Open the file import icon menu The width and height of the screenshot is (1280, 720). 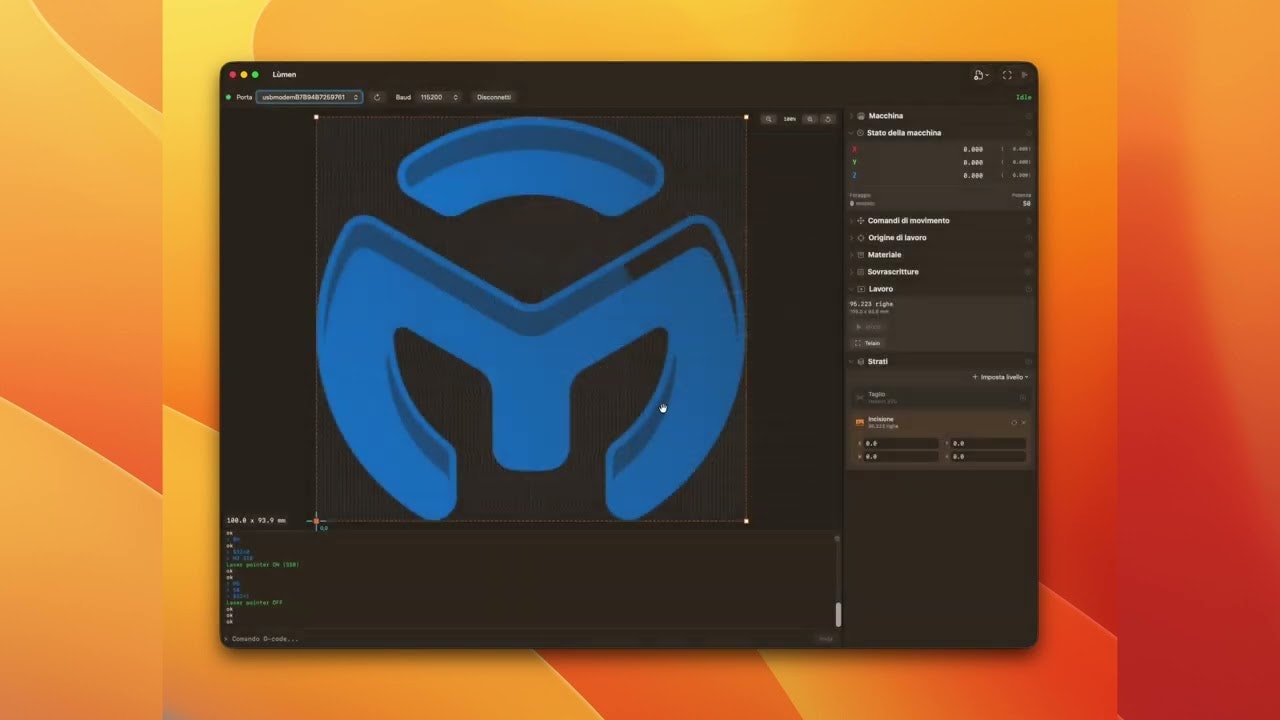pos(981,75)
